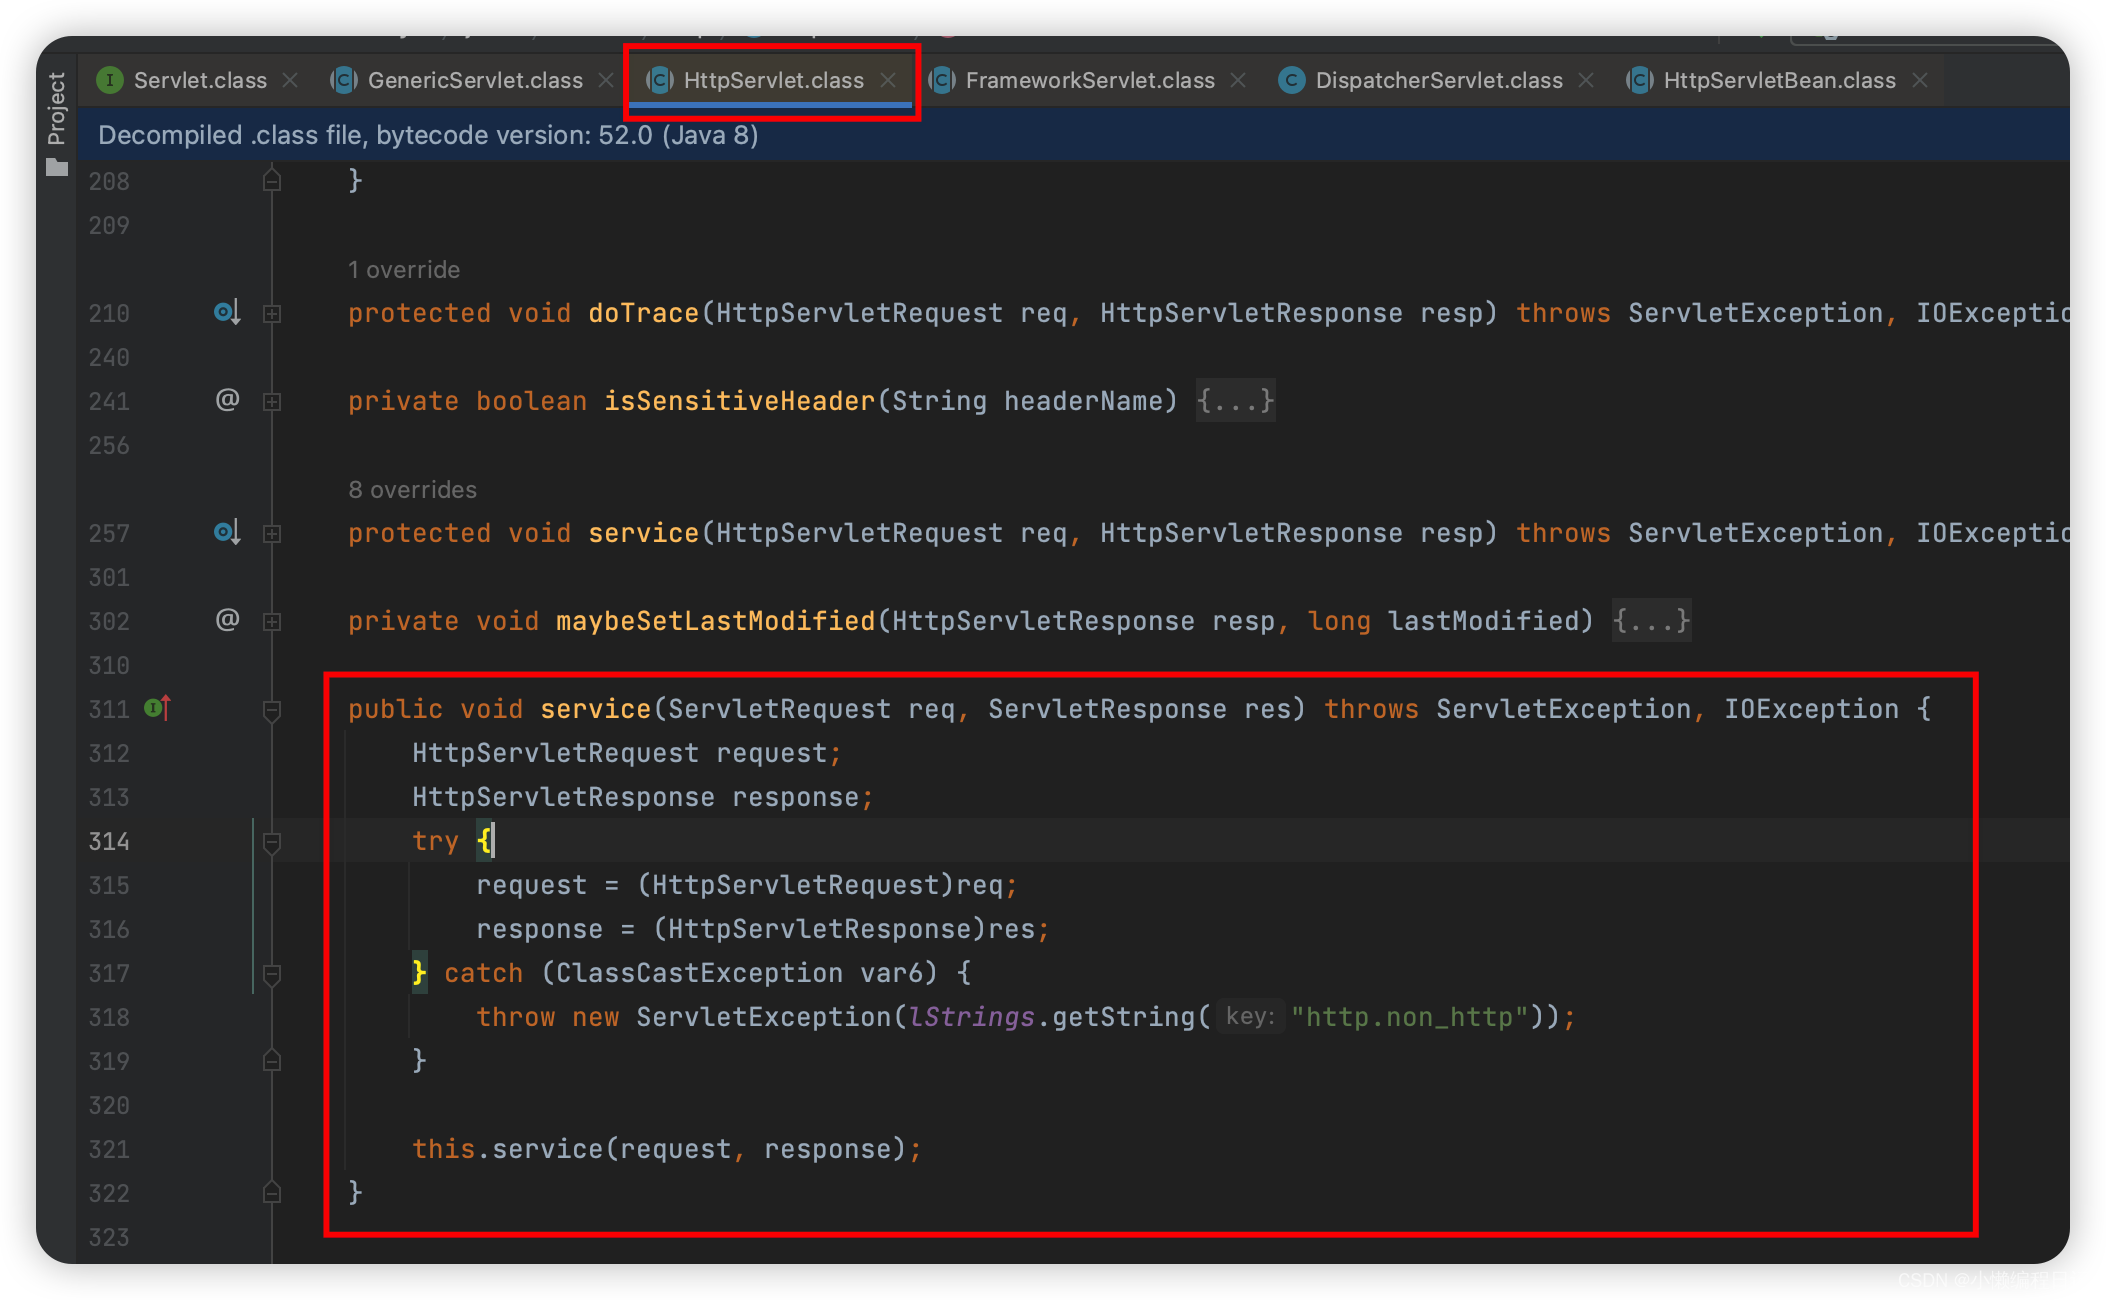Collapse the try block at line 314
Screen dimensions: 2106x1300
click(x=271, y=842)
